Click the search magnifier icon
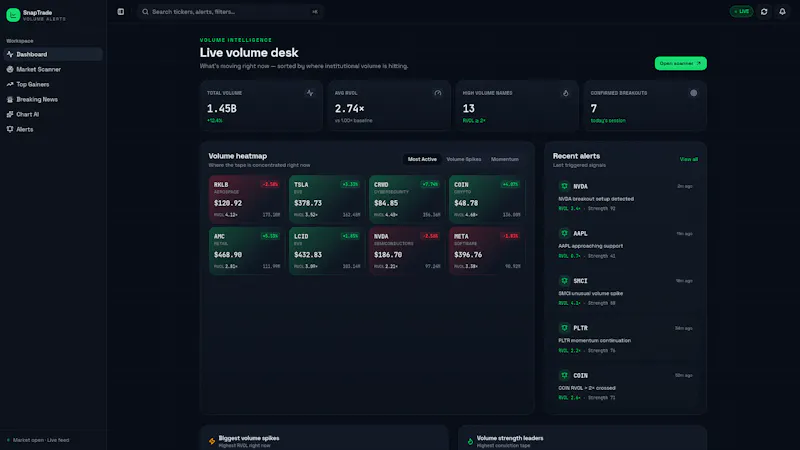800x450 pixels. (145, 12)
